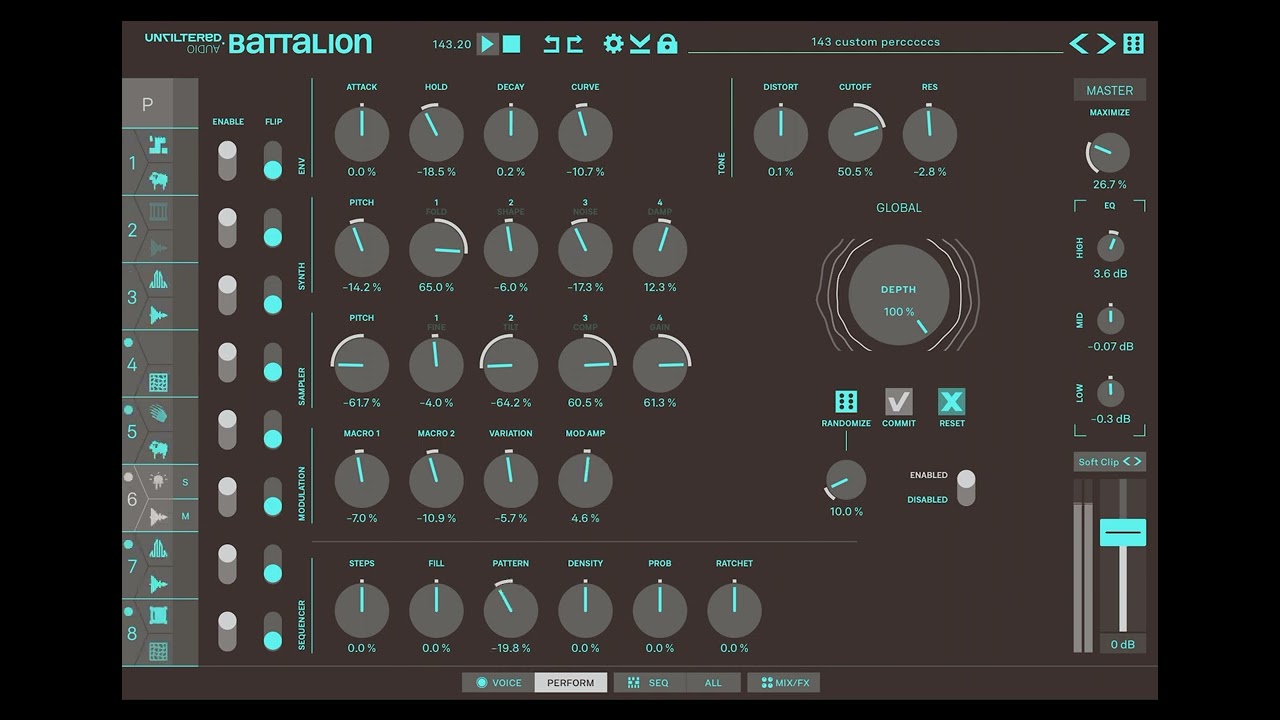Viewport: 1280px width, 720px height.
Task: Switch to the PERFORM tab
Action: click(x=571, y=683)
